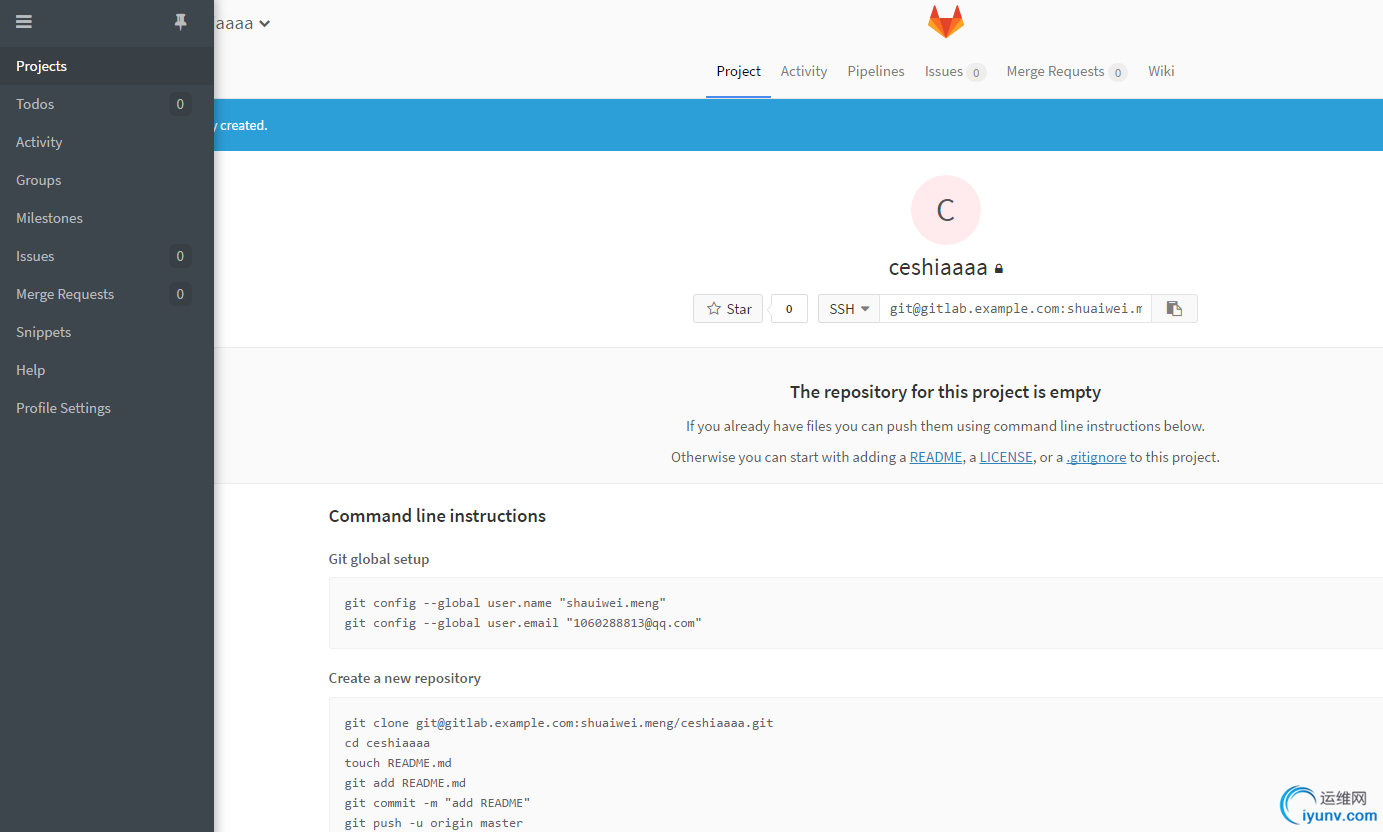
Task: Open the SSH protocol dropdown
Action: (x=849, y=309)
